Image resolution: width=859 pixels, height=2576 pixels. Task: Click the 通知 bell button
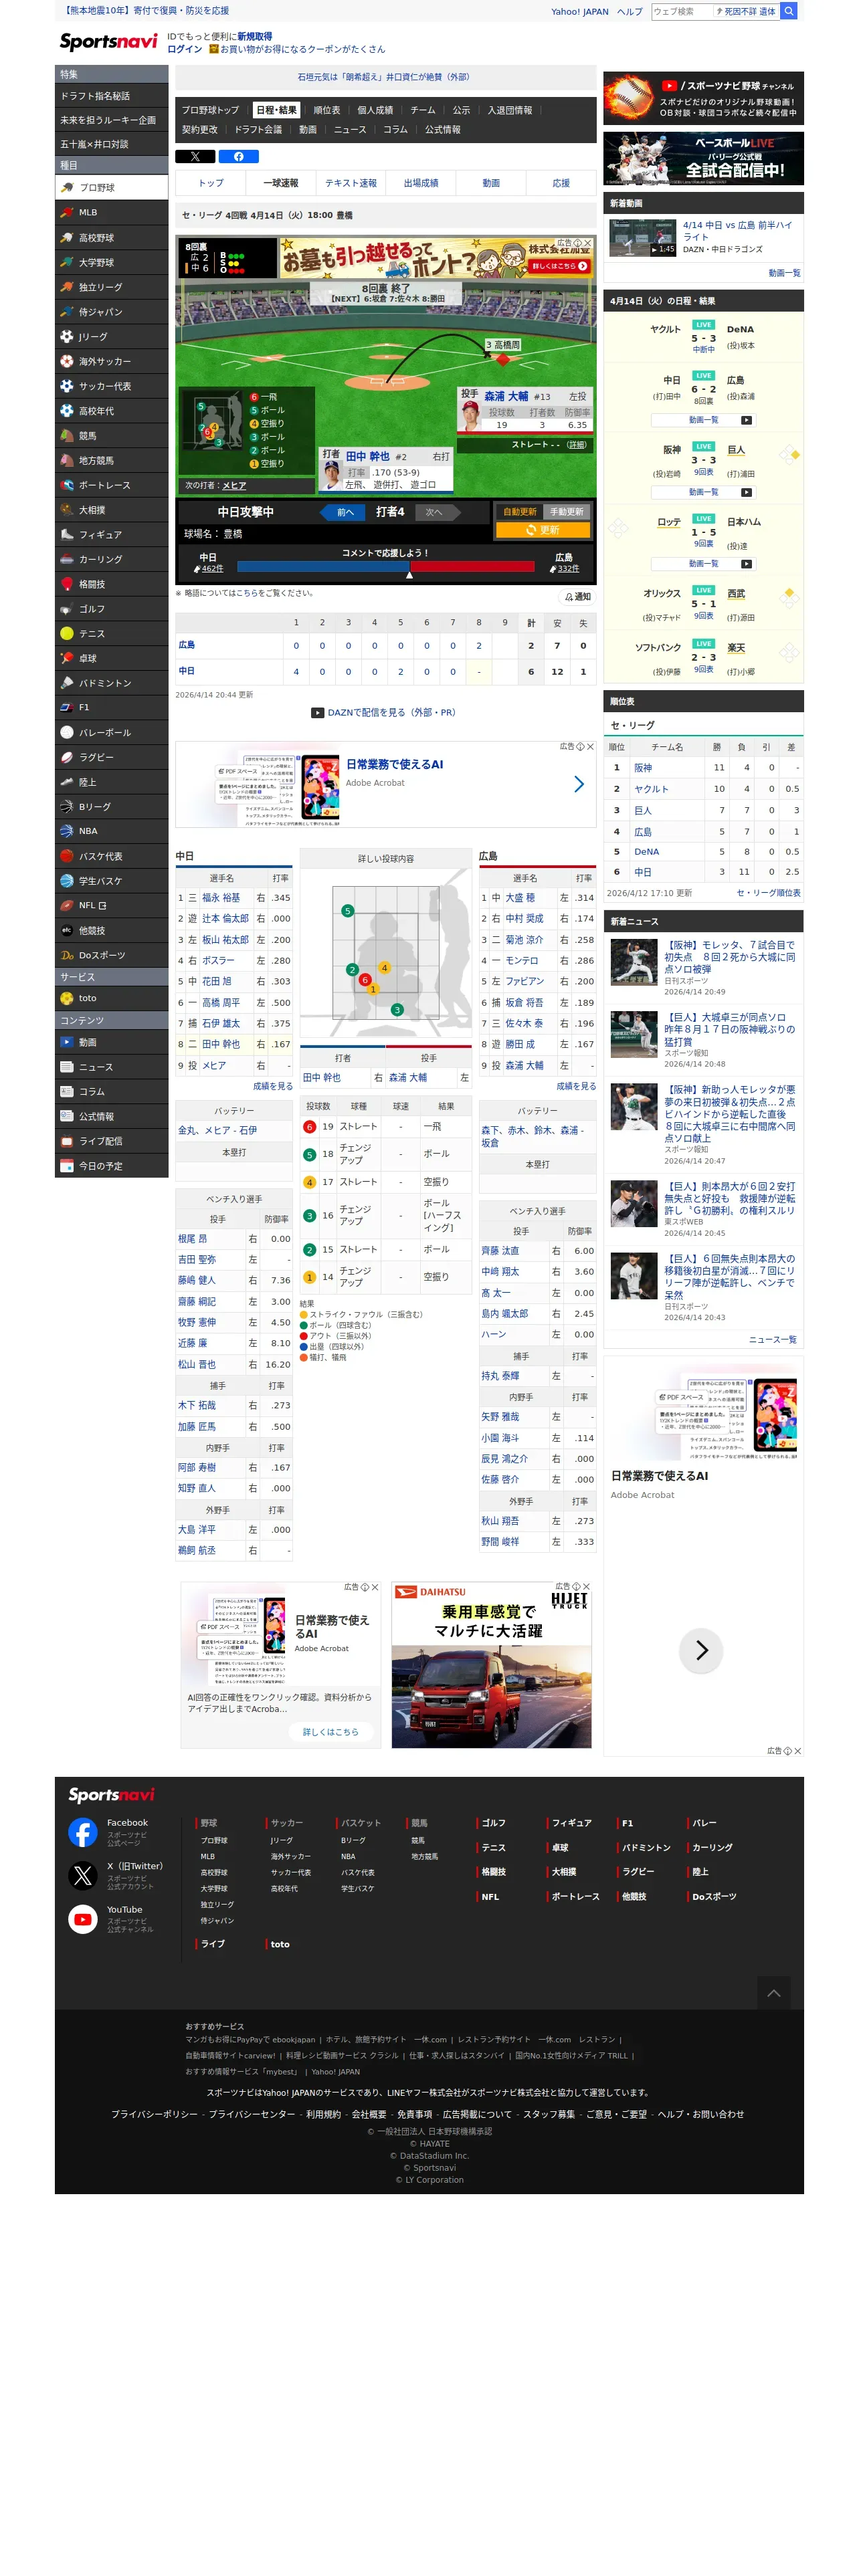pyautogui.click(x=577, y=597)
